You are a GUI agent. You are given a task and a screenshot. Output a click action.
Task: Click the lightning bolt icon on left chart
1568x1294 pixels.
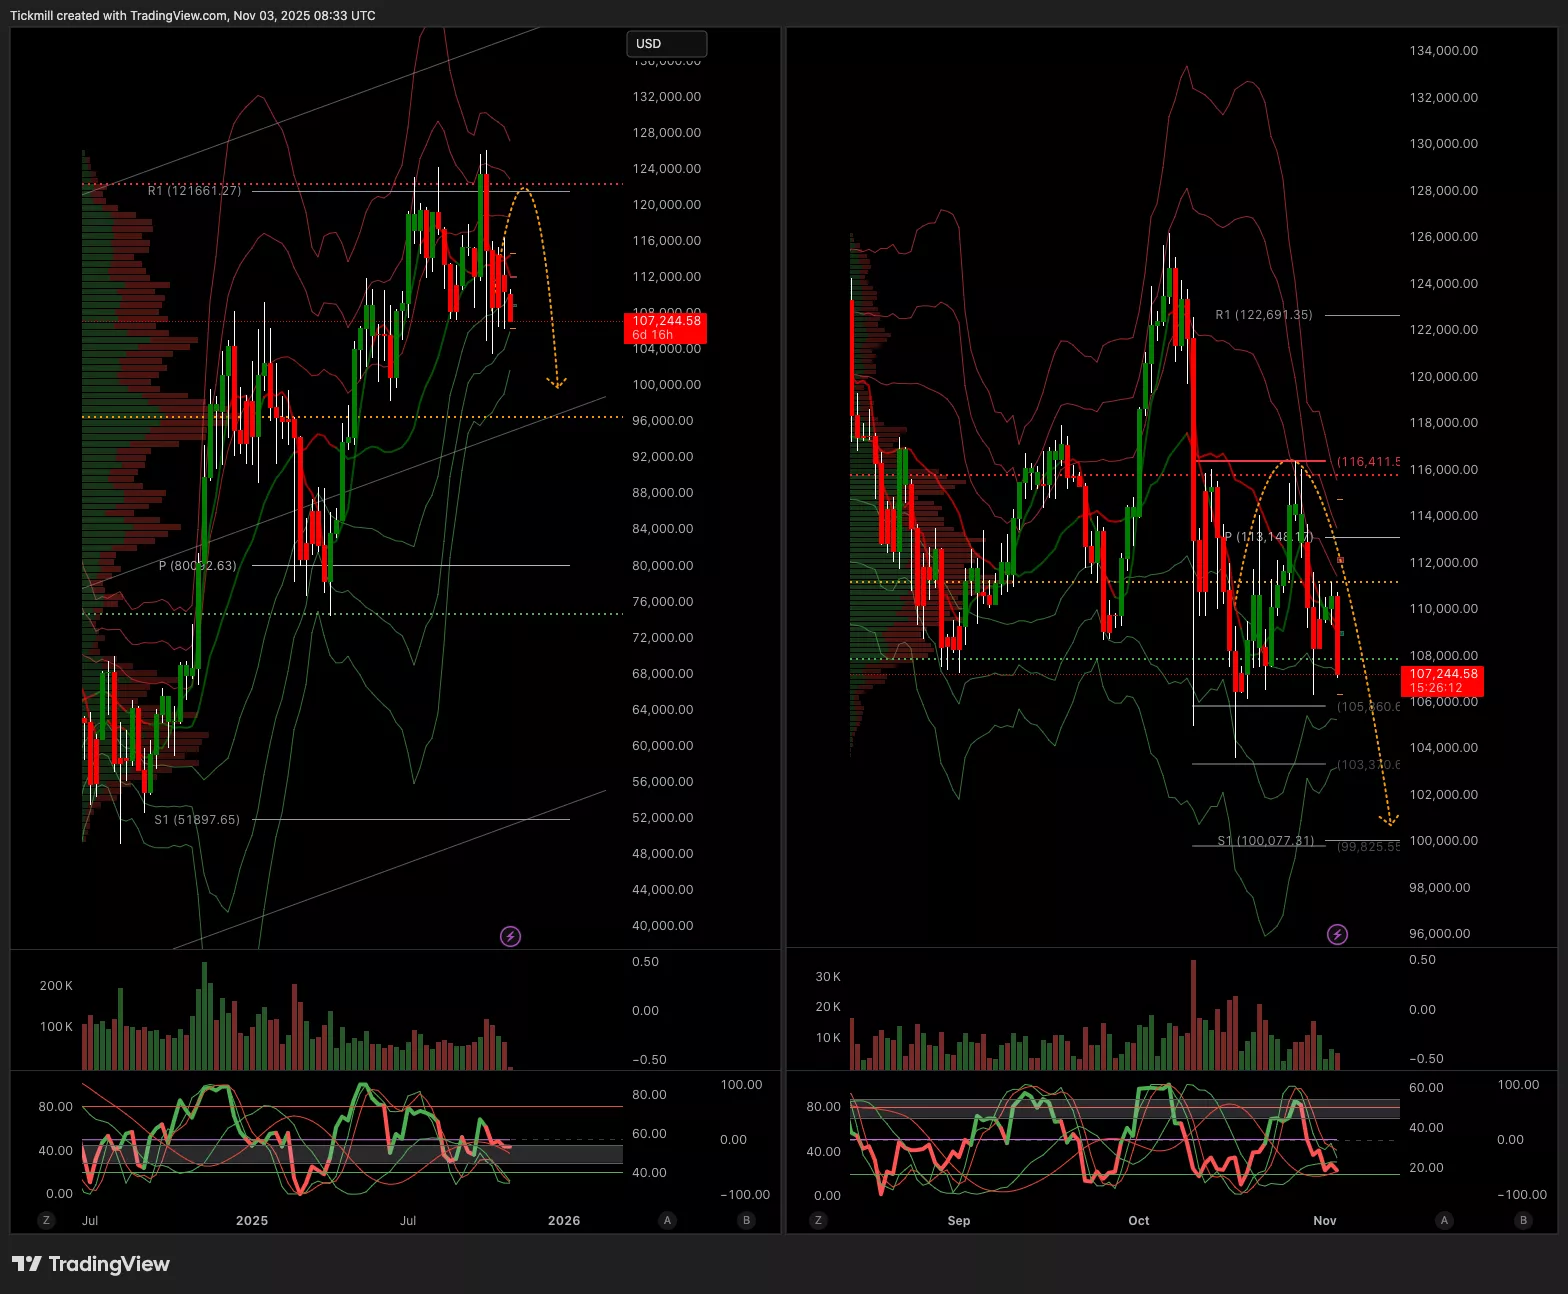(510, 937)
